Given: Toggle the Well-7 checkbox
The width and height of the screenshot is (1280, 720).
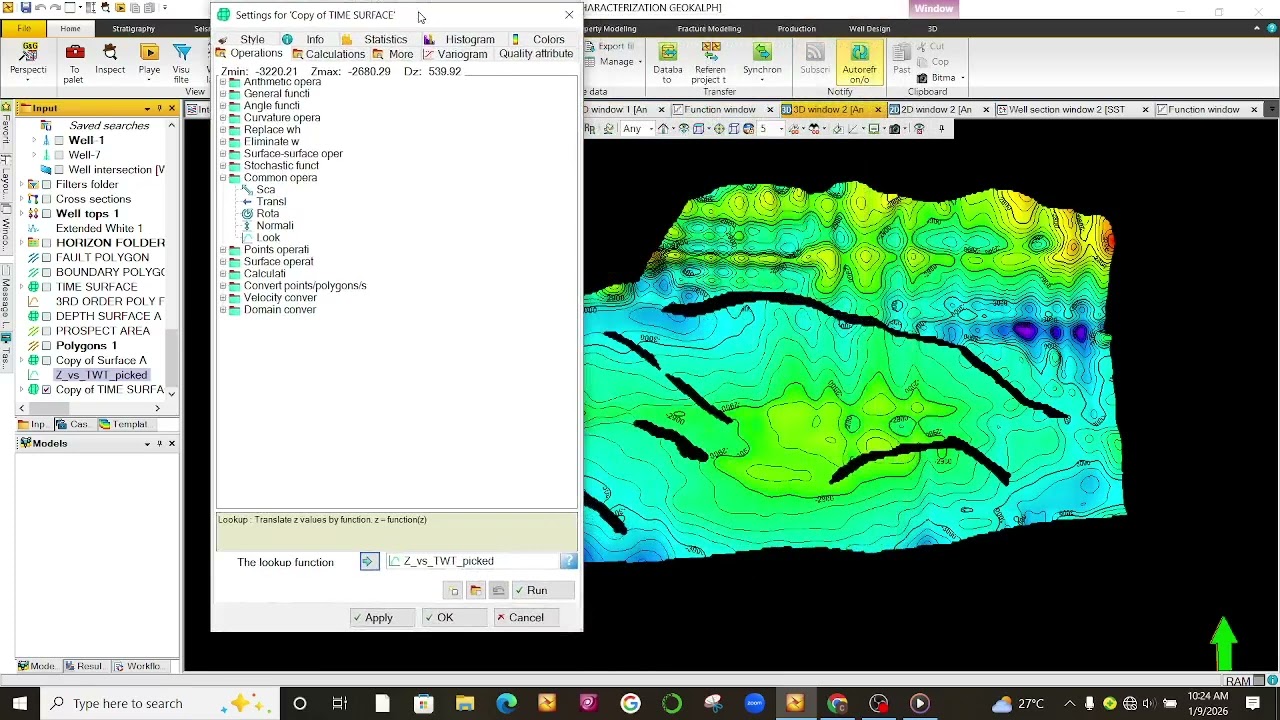Looking at the screenshot, I should [59, 155].
